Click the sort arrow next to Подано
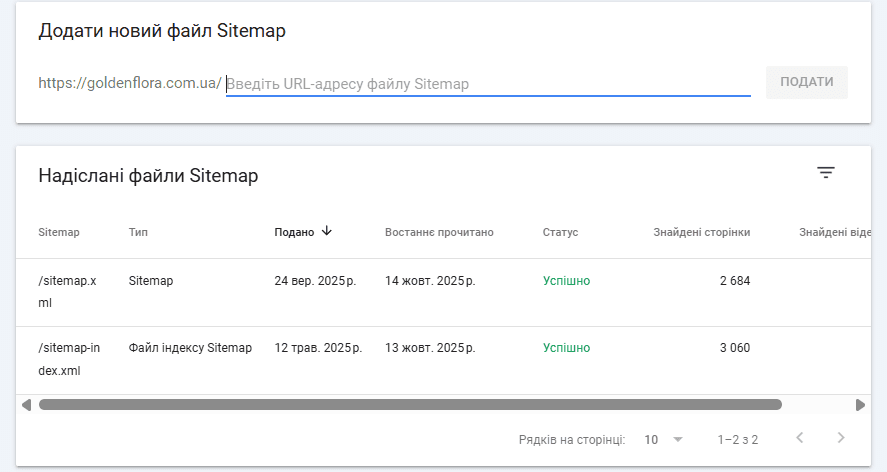Screen dimensions: 887x472 tap(326, 231)
